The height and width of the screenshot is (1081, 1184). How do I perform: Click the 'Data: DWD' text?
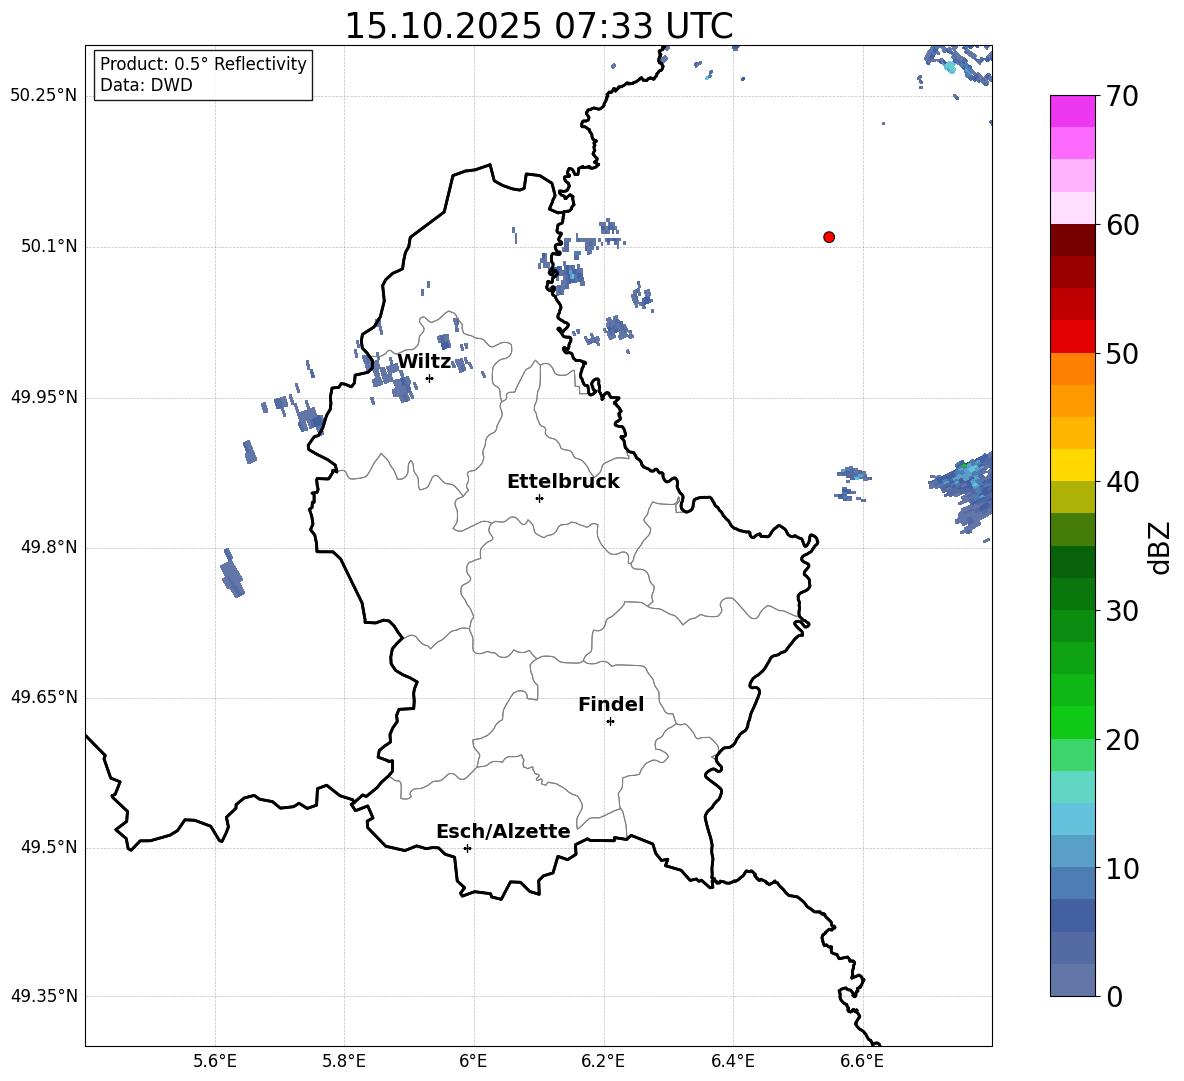(146, 85)
